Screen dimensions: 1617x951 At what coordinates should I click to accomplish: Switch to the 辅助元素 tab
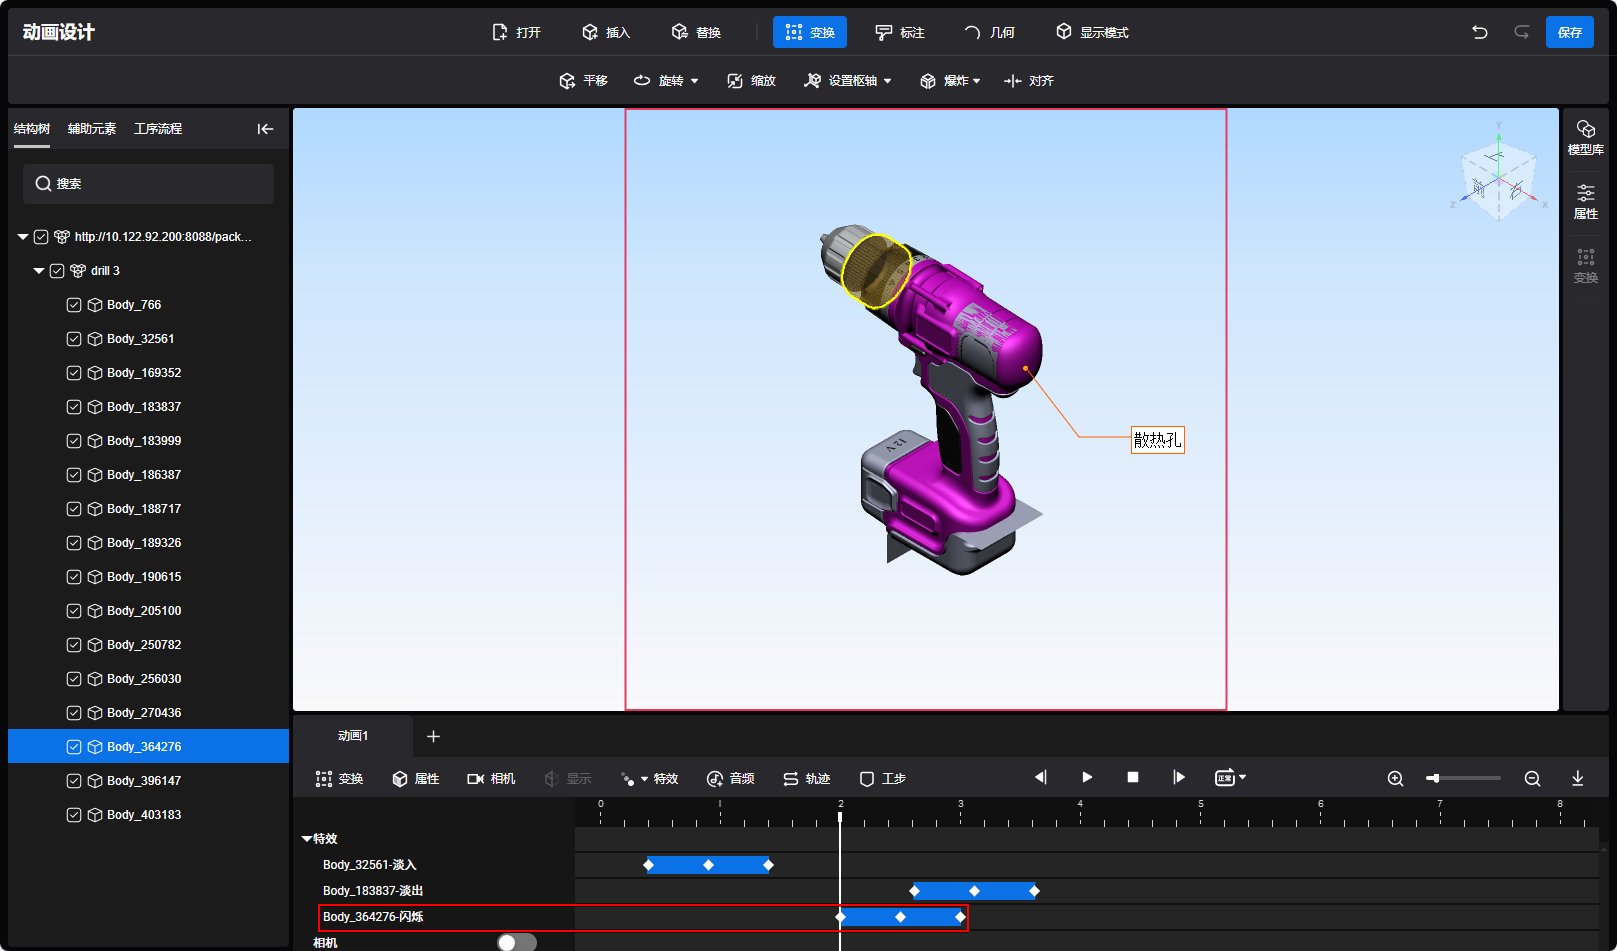click(92, 129)
